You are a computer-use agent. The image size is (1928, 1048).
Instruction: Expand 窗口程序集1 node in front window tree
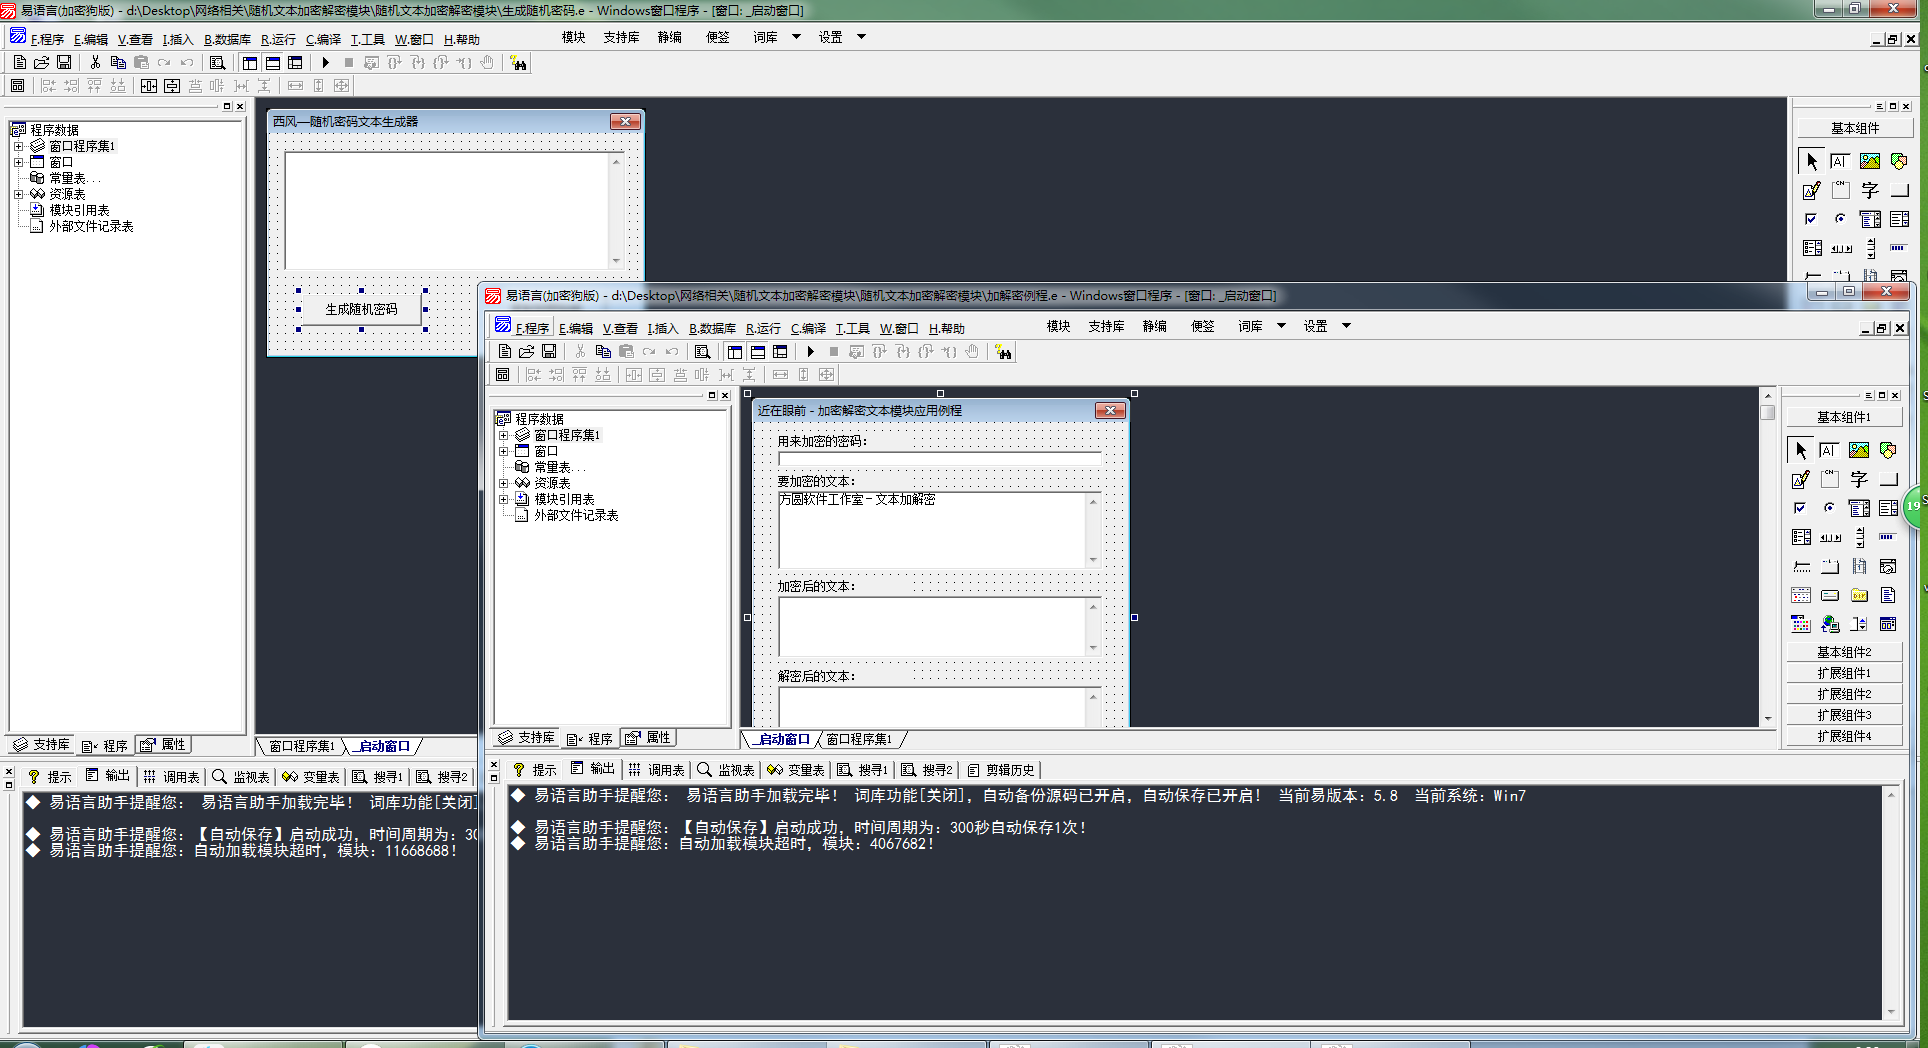pyautogui.click(x=504, y=435)
